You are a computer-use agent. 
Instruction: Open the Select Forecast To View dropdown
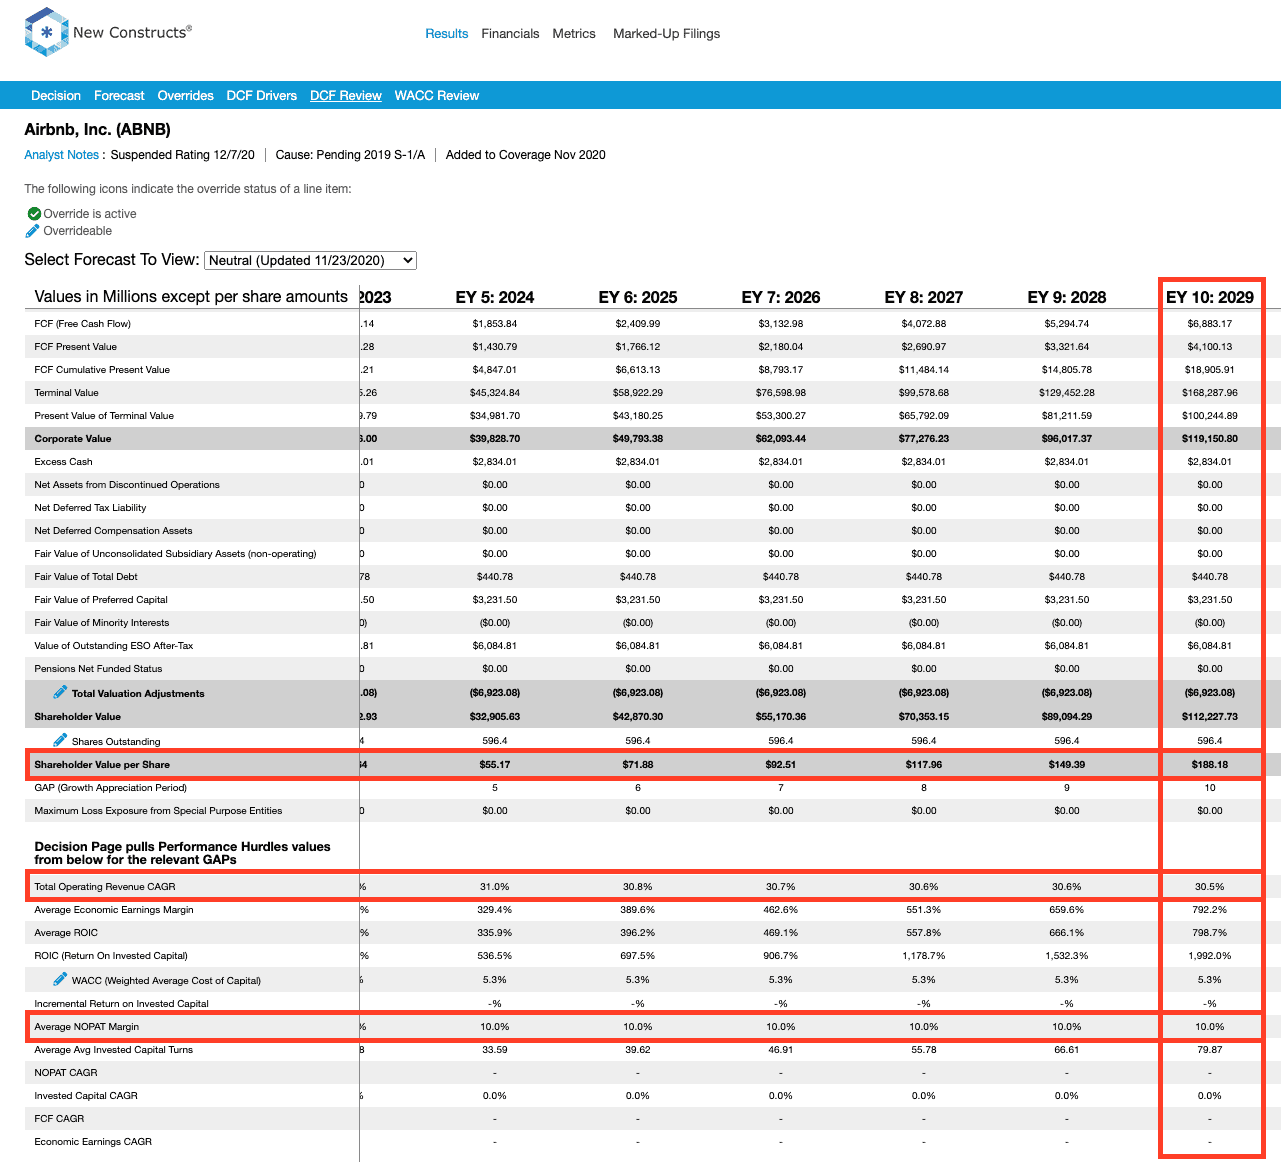(310, 260)
